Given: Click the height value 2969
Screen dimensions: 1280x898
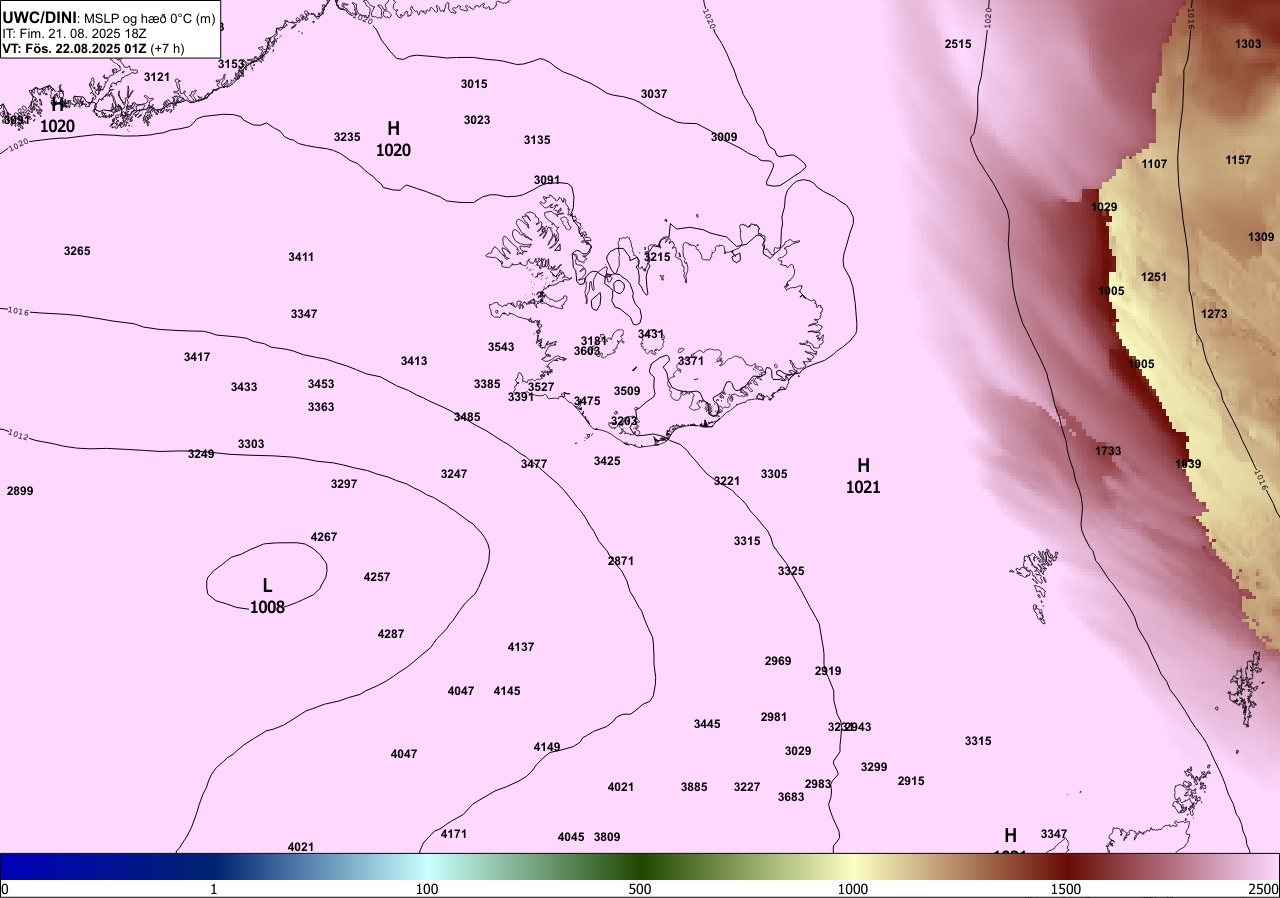Looking at the screenshot, I should (x=778, y=661).
